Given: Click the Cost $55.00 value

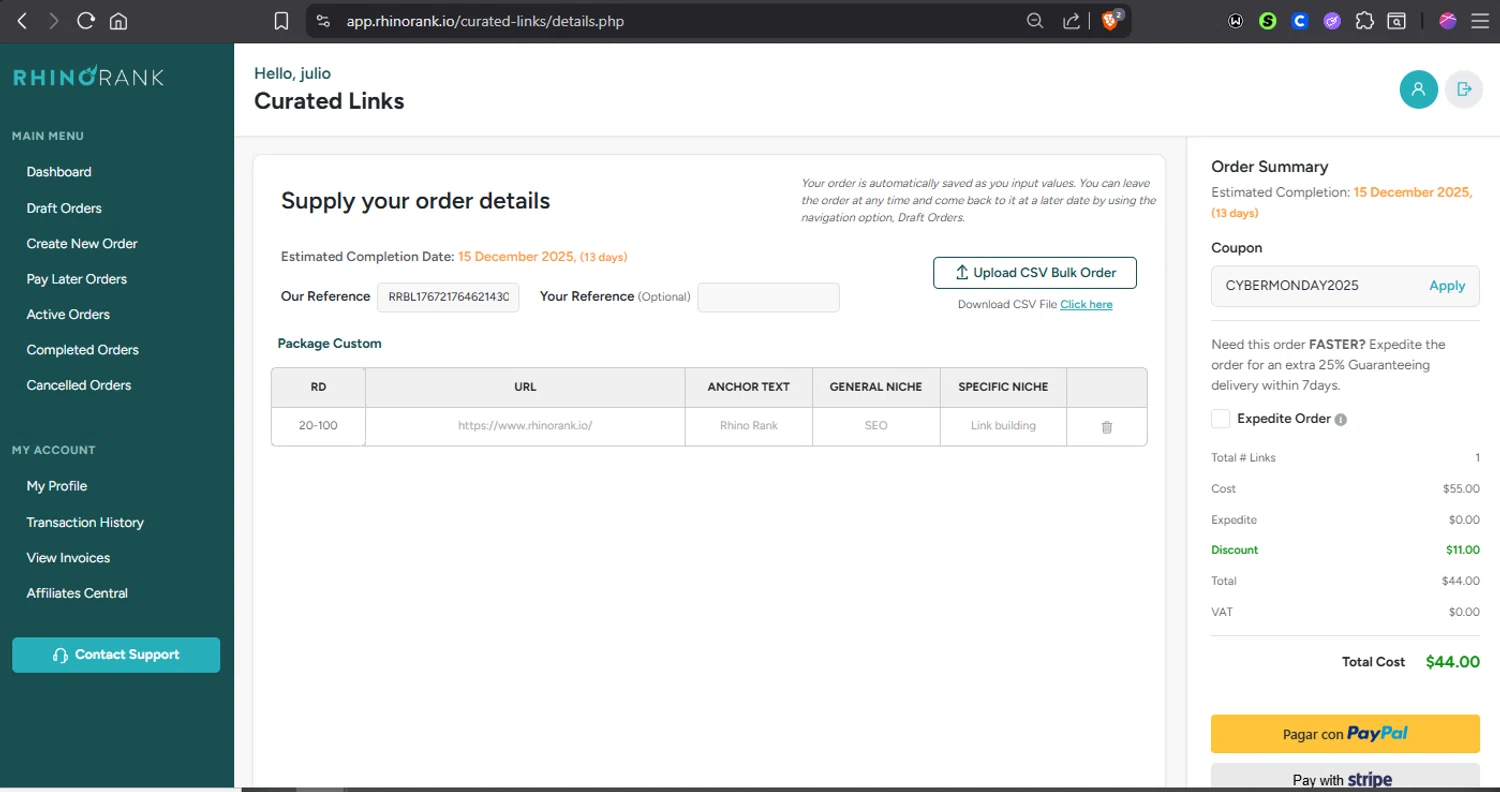Looking at the screenshot, I should (x=1461, y=489).
